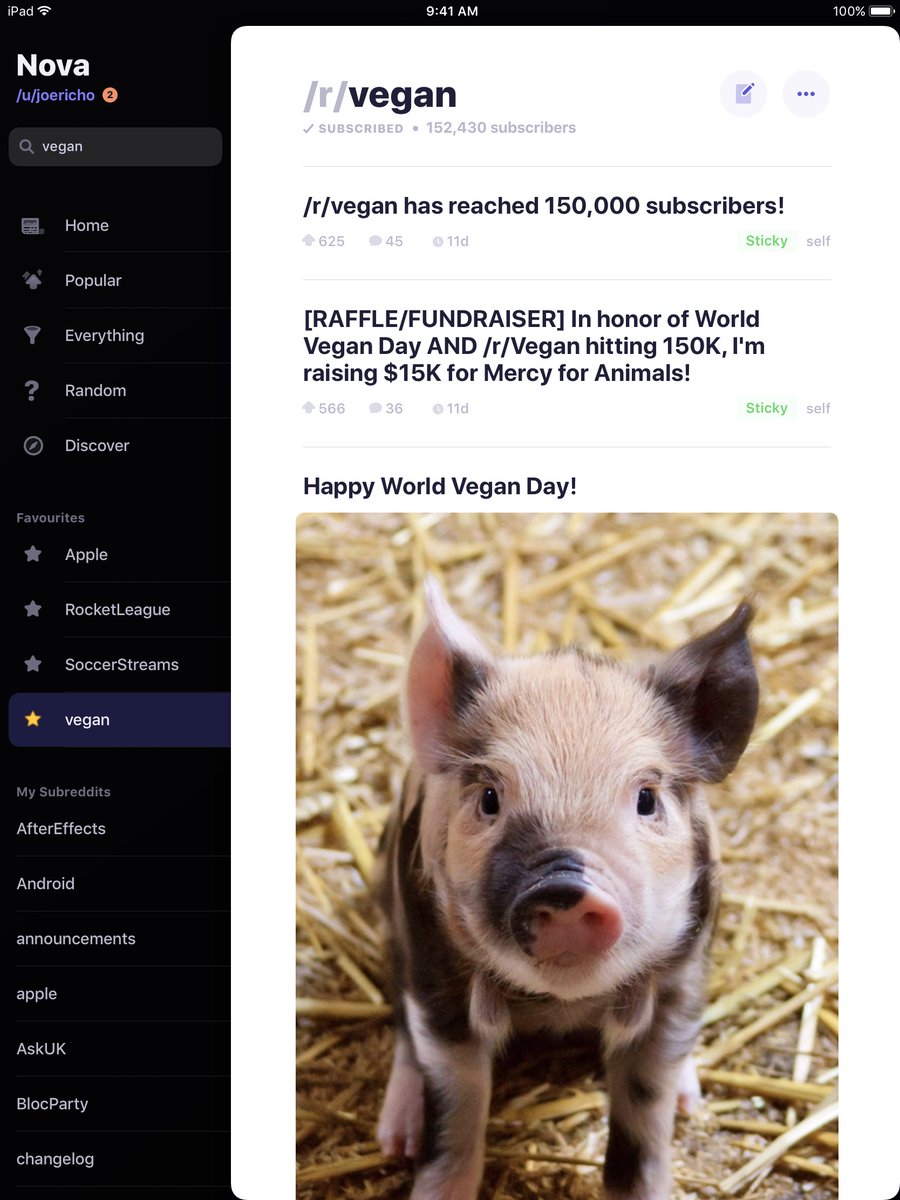Open the 'Happy World Vegan Day!' post title

[440, 487]
